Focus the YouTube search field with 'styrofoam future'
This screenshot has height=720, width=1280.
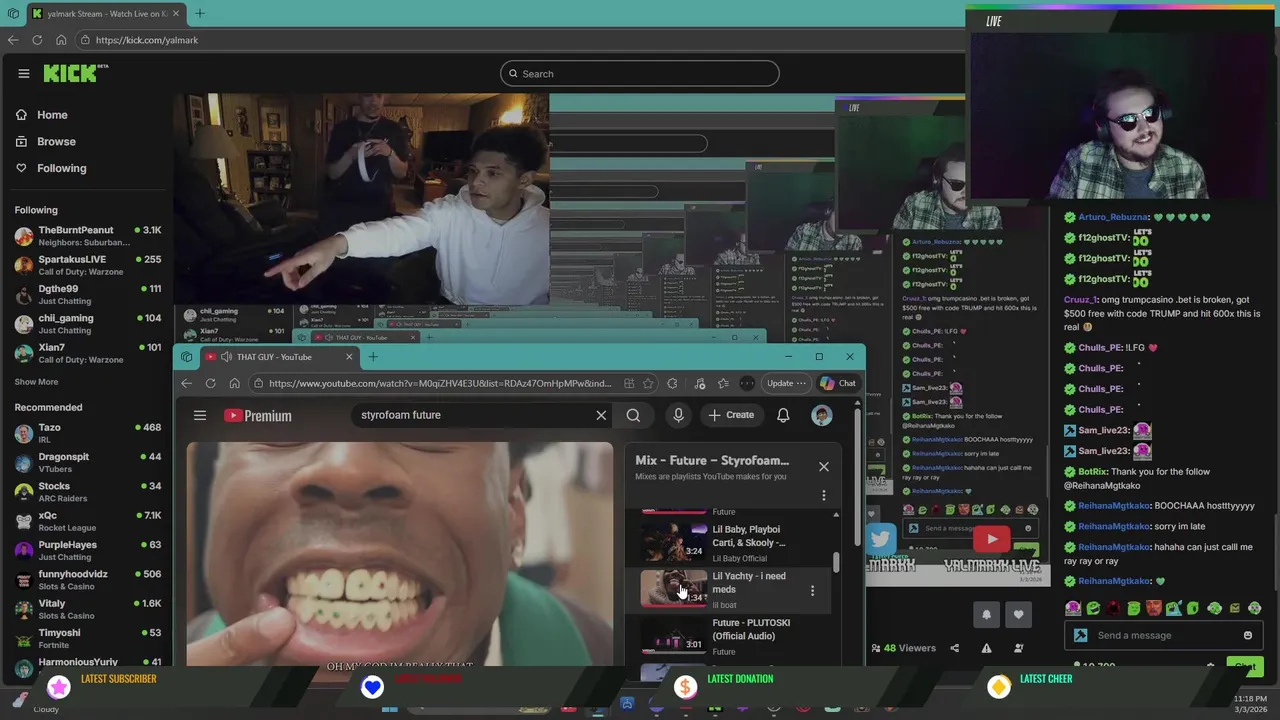coord(470,415)
